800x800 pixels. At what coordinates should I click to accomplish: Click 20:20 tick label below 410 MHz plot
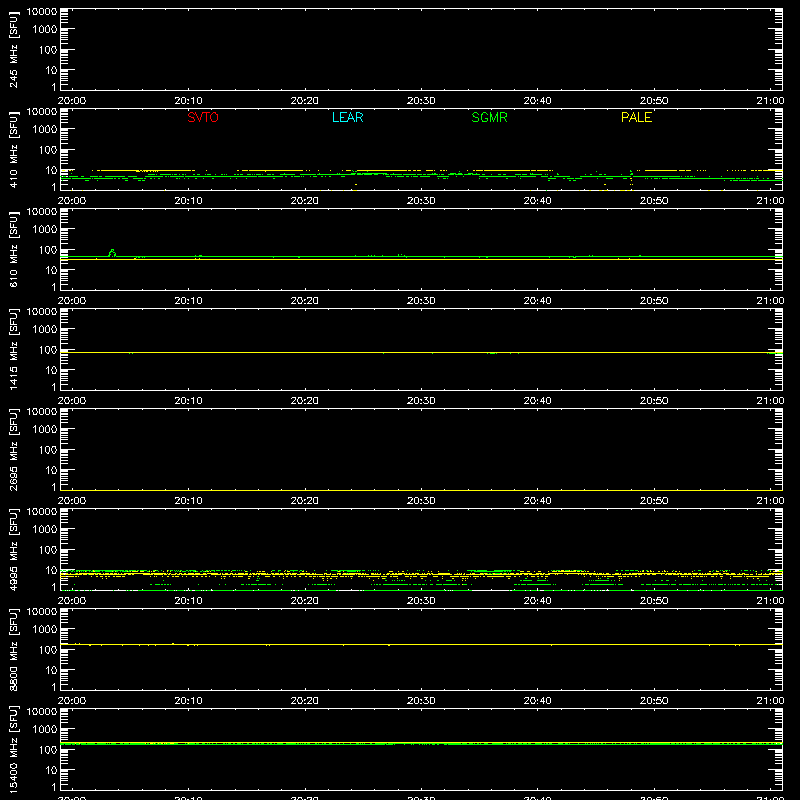click(305, 201)
